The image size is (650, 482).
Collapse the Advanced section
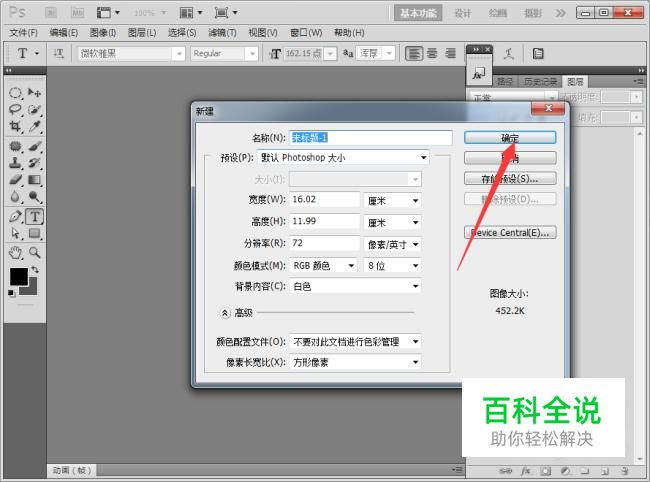(x=224, y=313)
